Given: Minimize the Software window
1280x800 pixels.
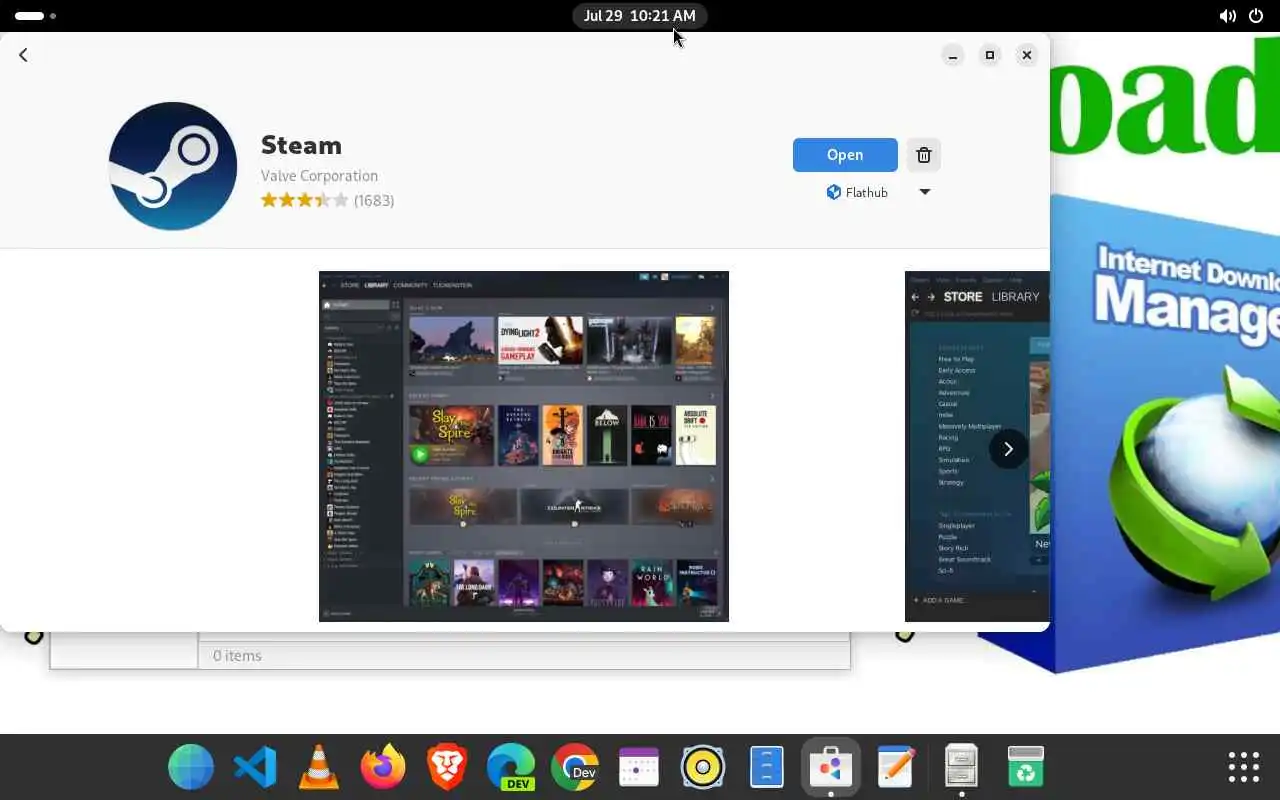Looking at the screenshot, I should click(x=953, y=55).
